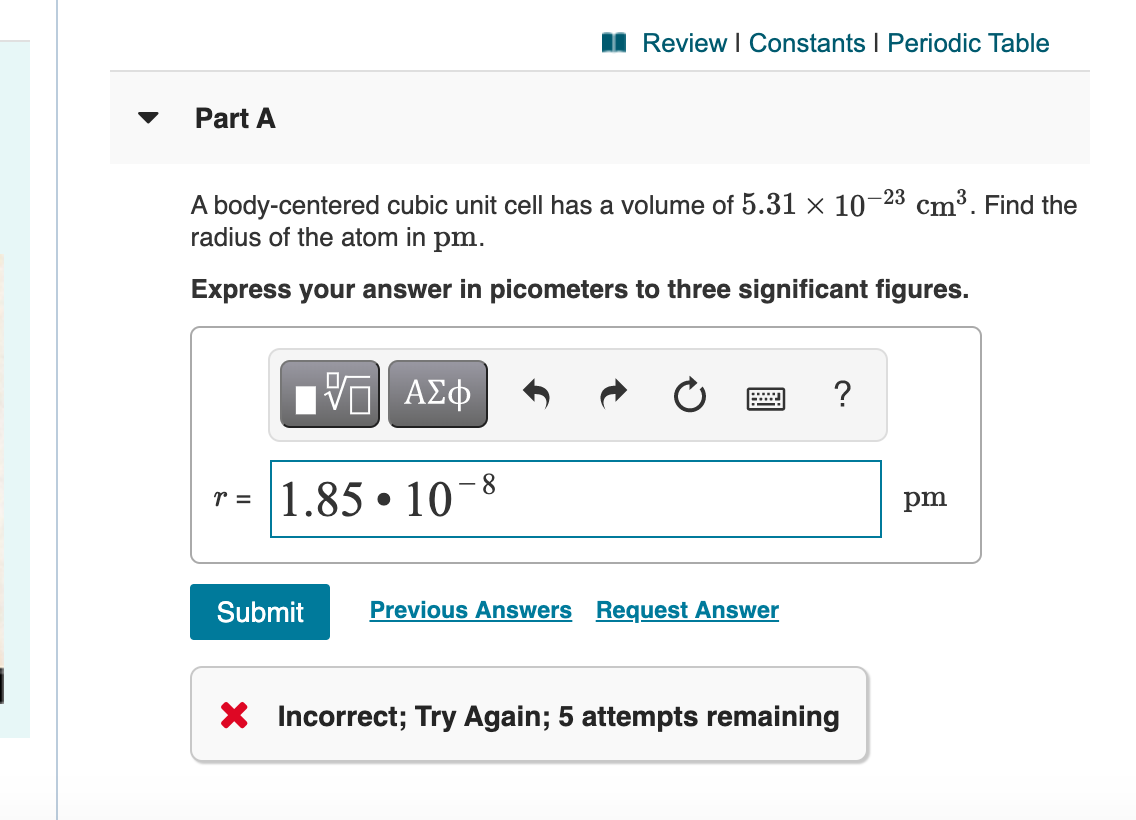This screenshot has height=820, width=1136.
Task: Reset the answer field
Action: (689, 394)
